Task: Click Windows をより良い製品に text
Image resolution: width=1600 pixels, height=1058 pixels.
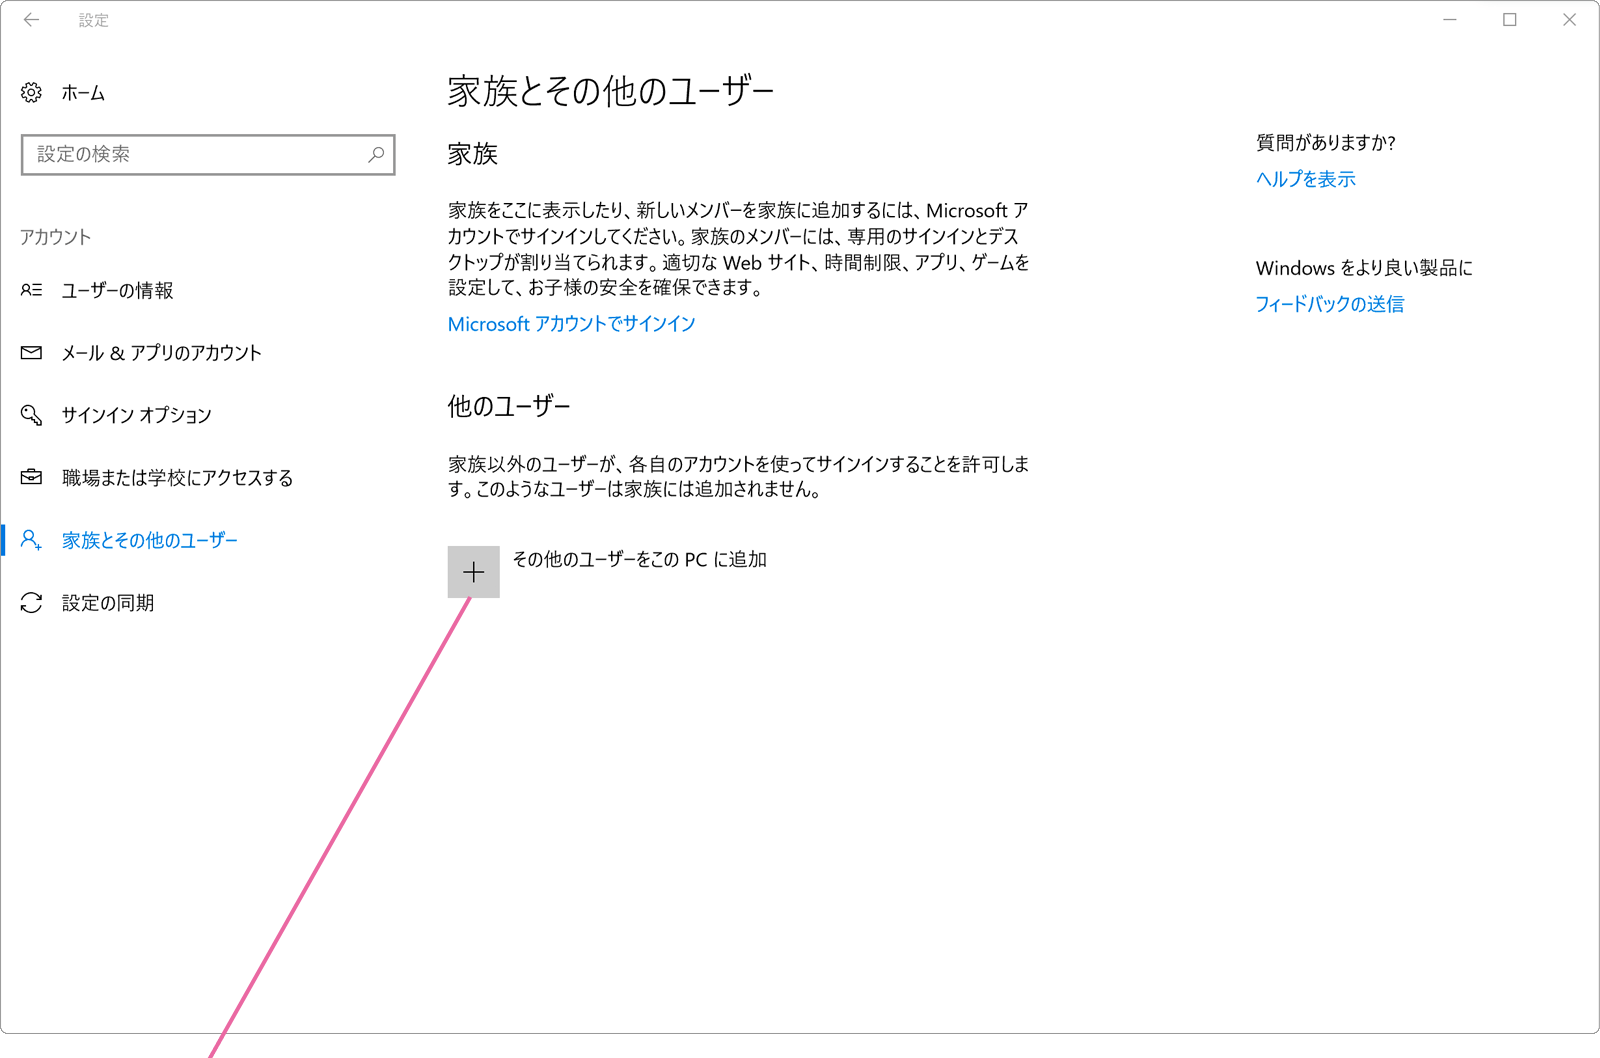Action: pyautogui.click(x=1364, y=268)
